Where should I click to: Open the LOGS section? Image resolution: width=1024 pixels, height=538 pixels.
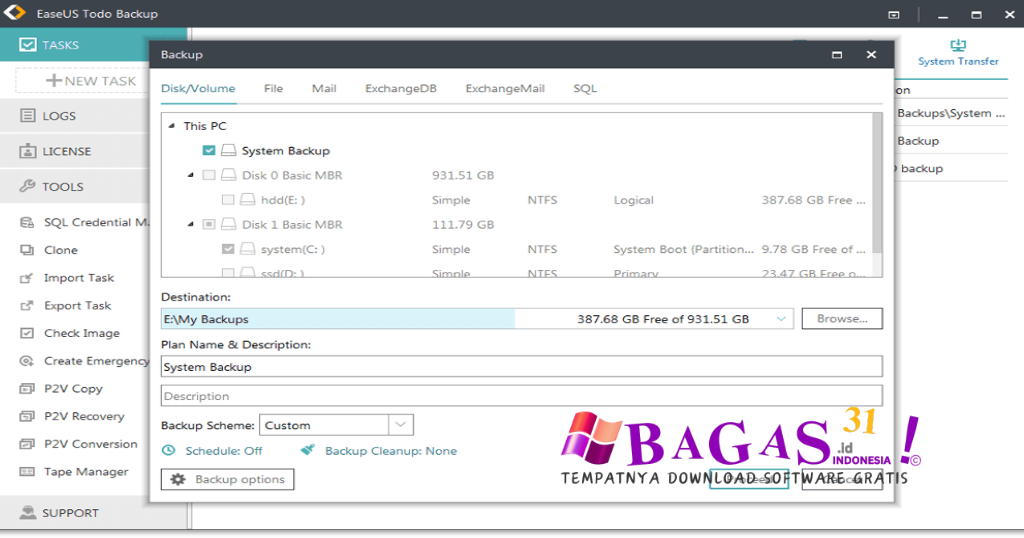pos(74,116)
